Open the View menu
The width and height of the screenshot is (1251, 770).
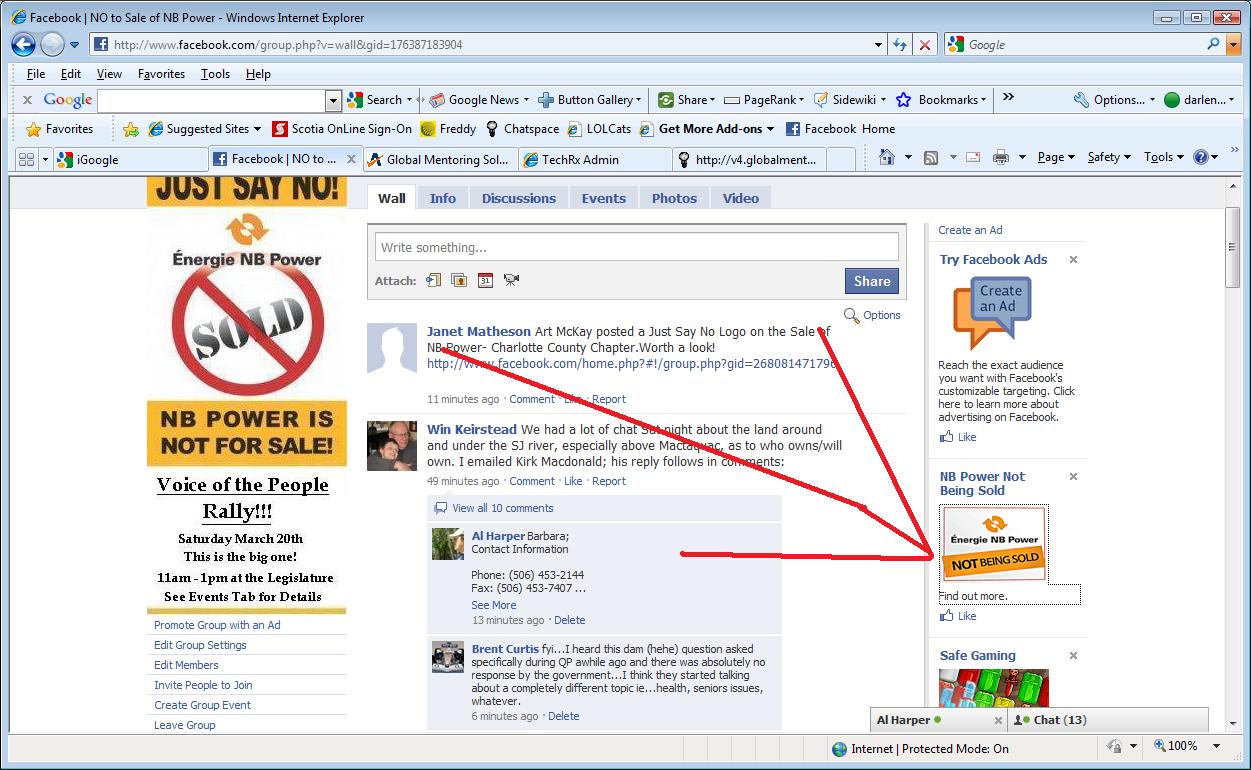pos(109,74)
